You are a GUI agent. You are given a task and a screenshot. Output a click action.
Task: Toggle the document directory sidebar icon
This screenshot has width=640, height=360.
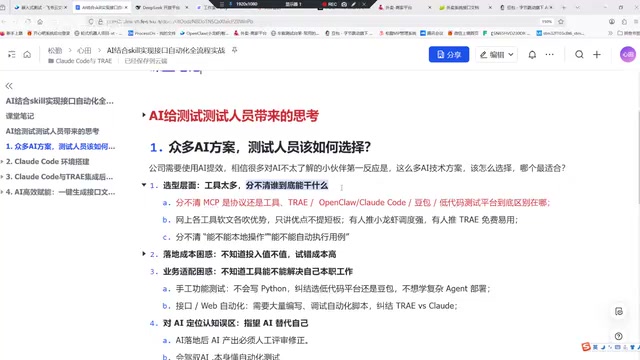click(x=11, y=54)
